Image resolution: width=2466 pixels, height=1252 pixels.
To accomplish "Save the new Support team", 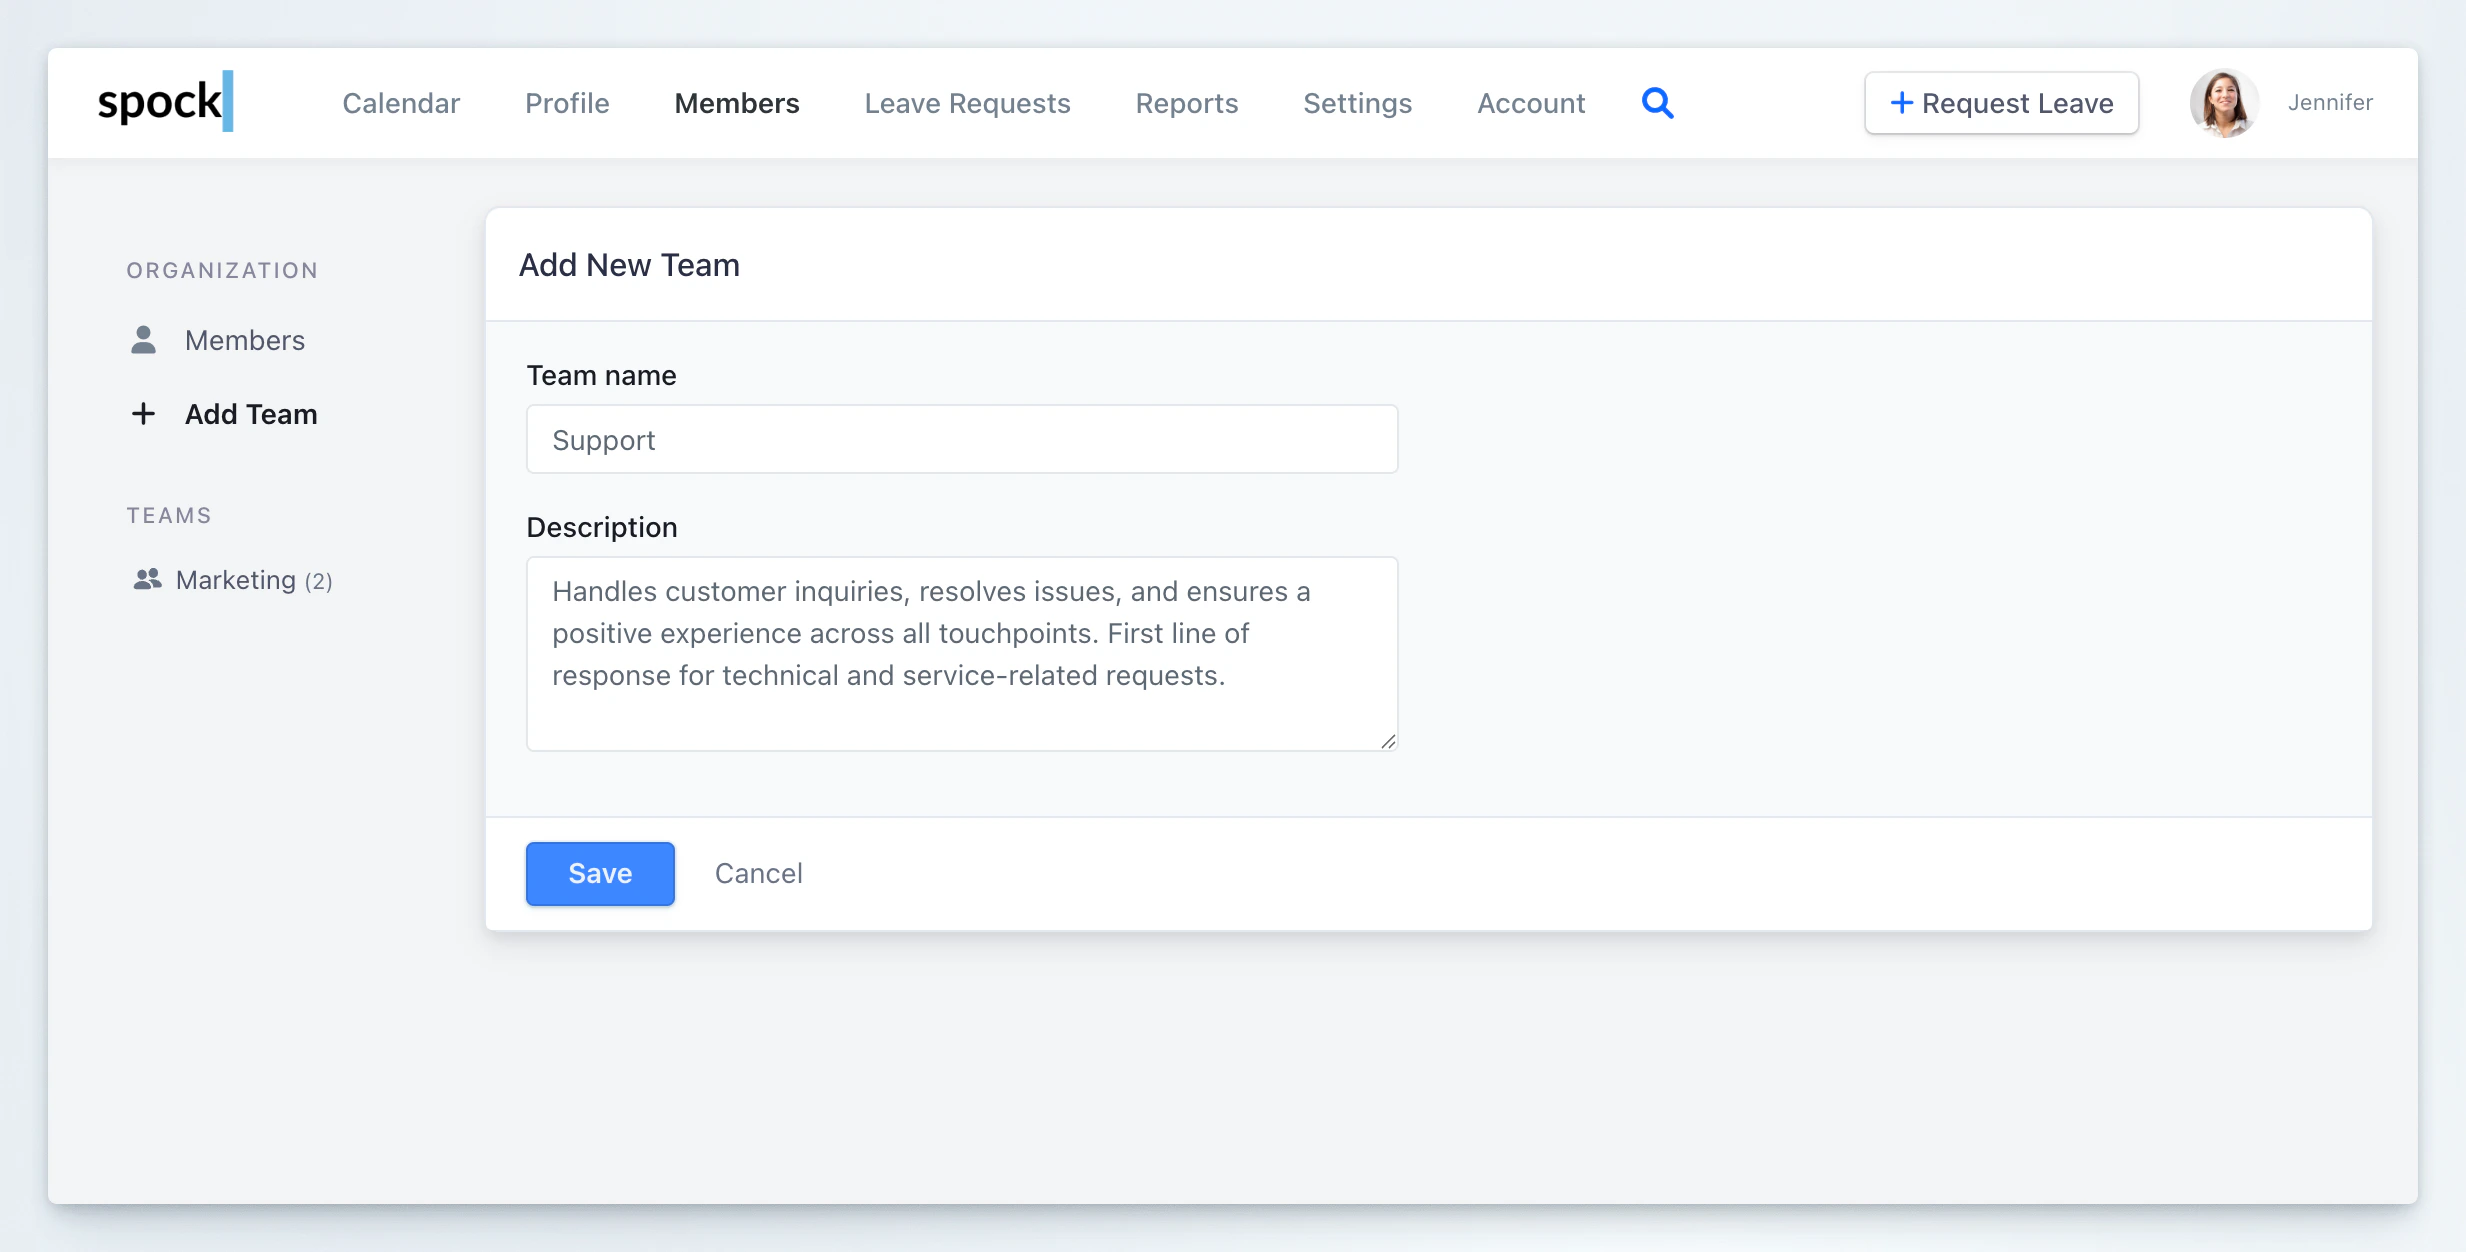I will pyautogui.click(x=599, y=873).
